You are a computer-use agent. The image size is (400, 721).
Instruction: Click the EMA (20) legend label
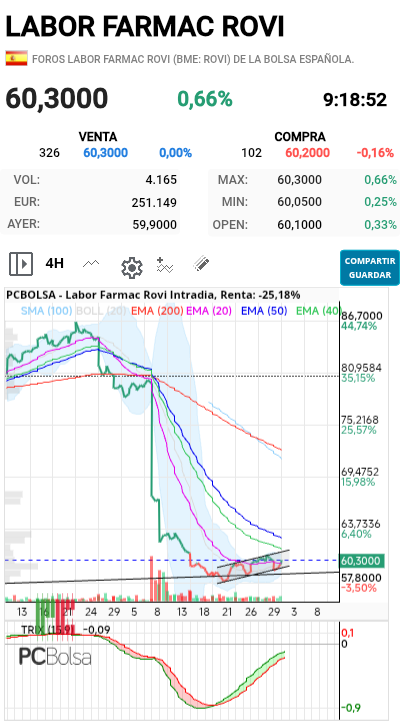tap(211, 311)
